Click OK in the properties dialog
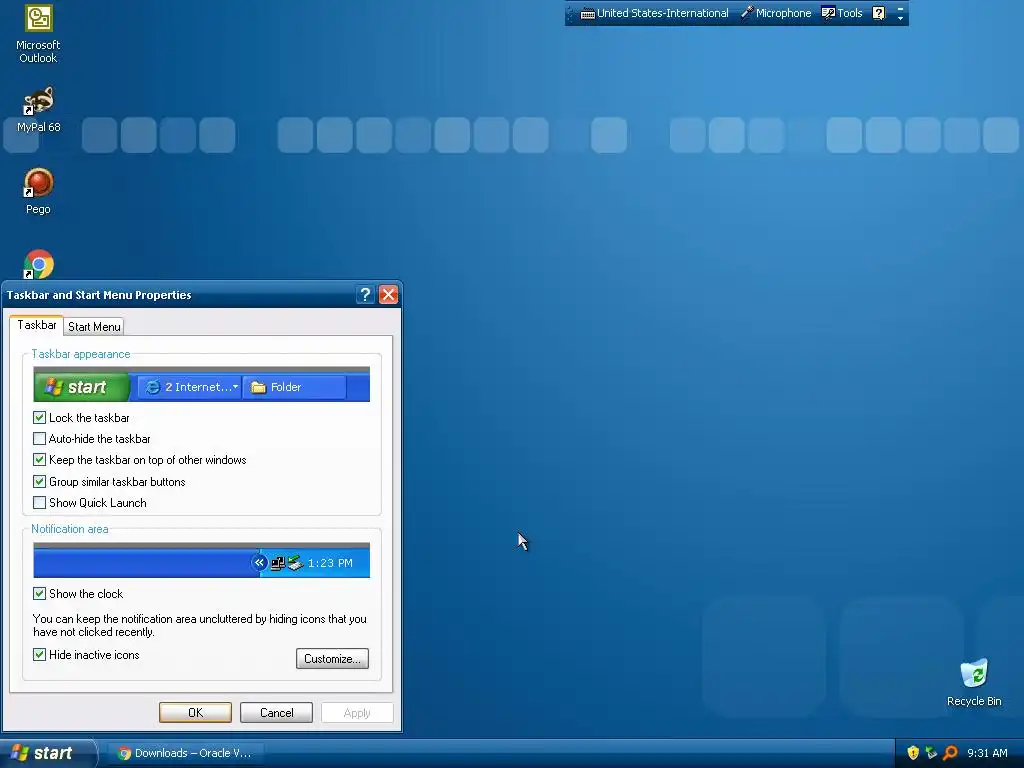This screenshot has height=768, width=1024. (195, 712)
